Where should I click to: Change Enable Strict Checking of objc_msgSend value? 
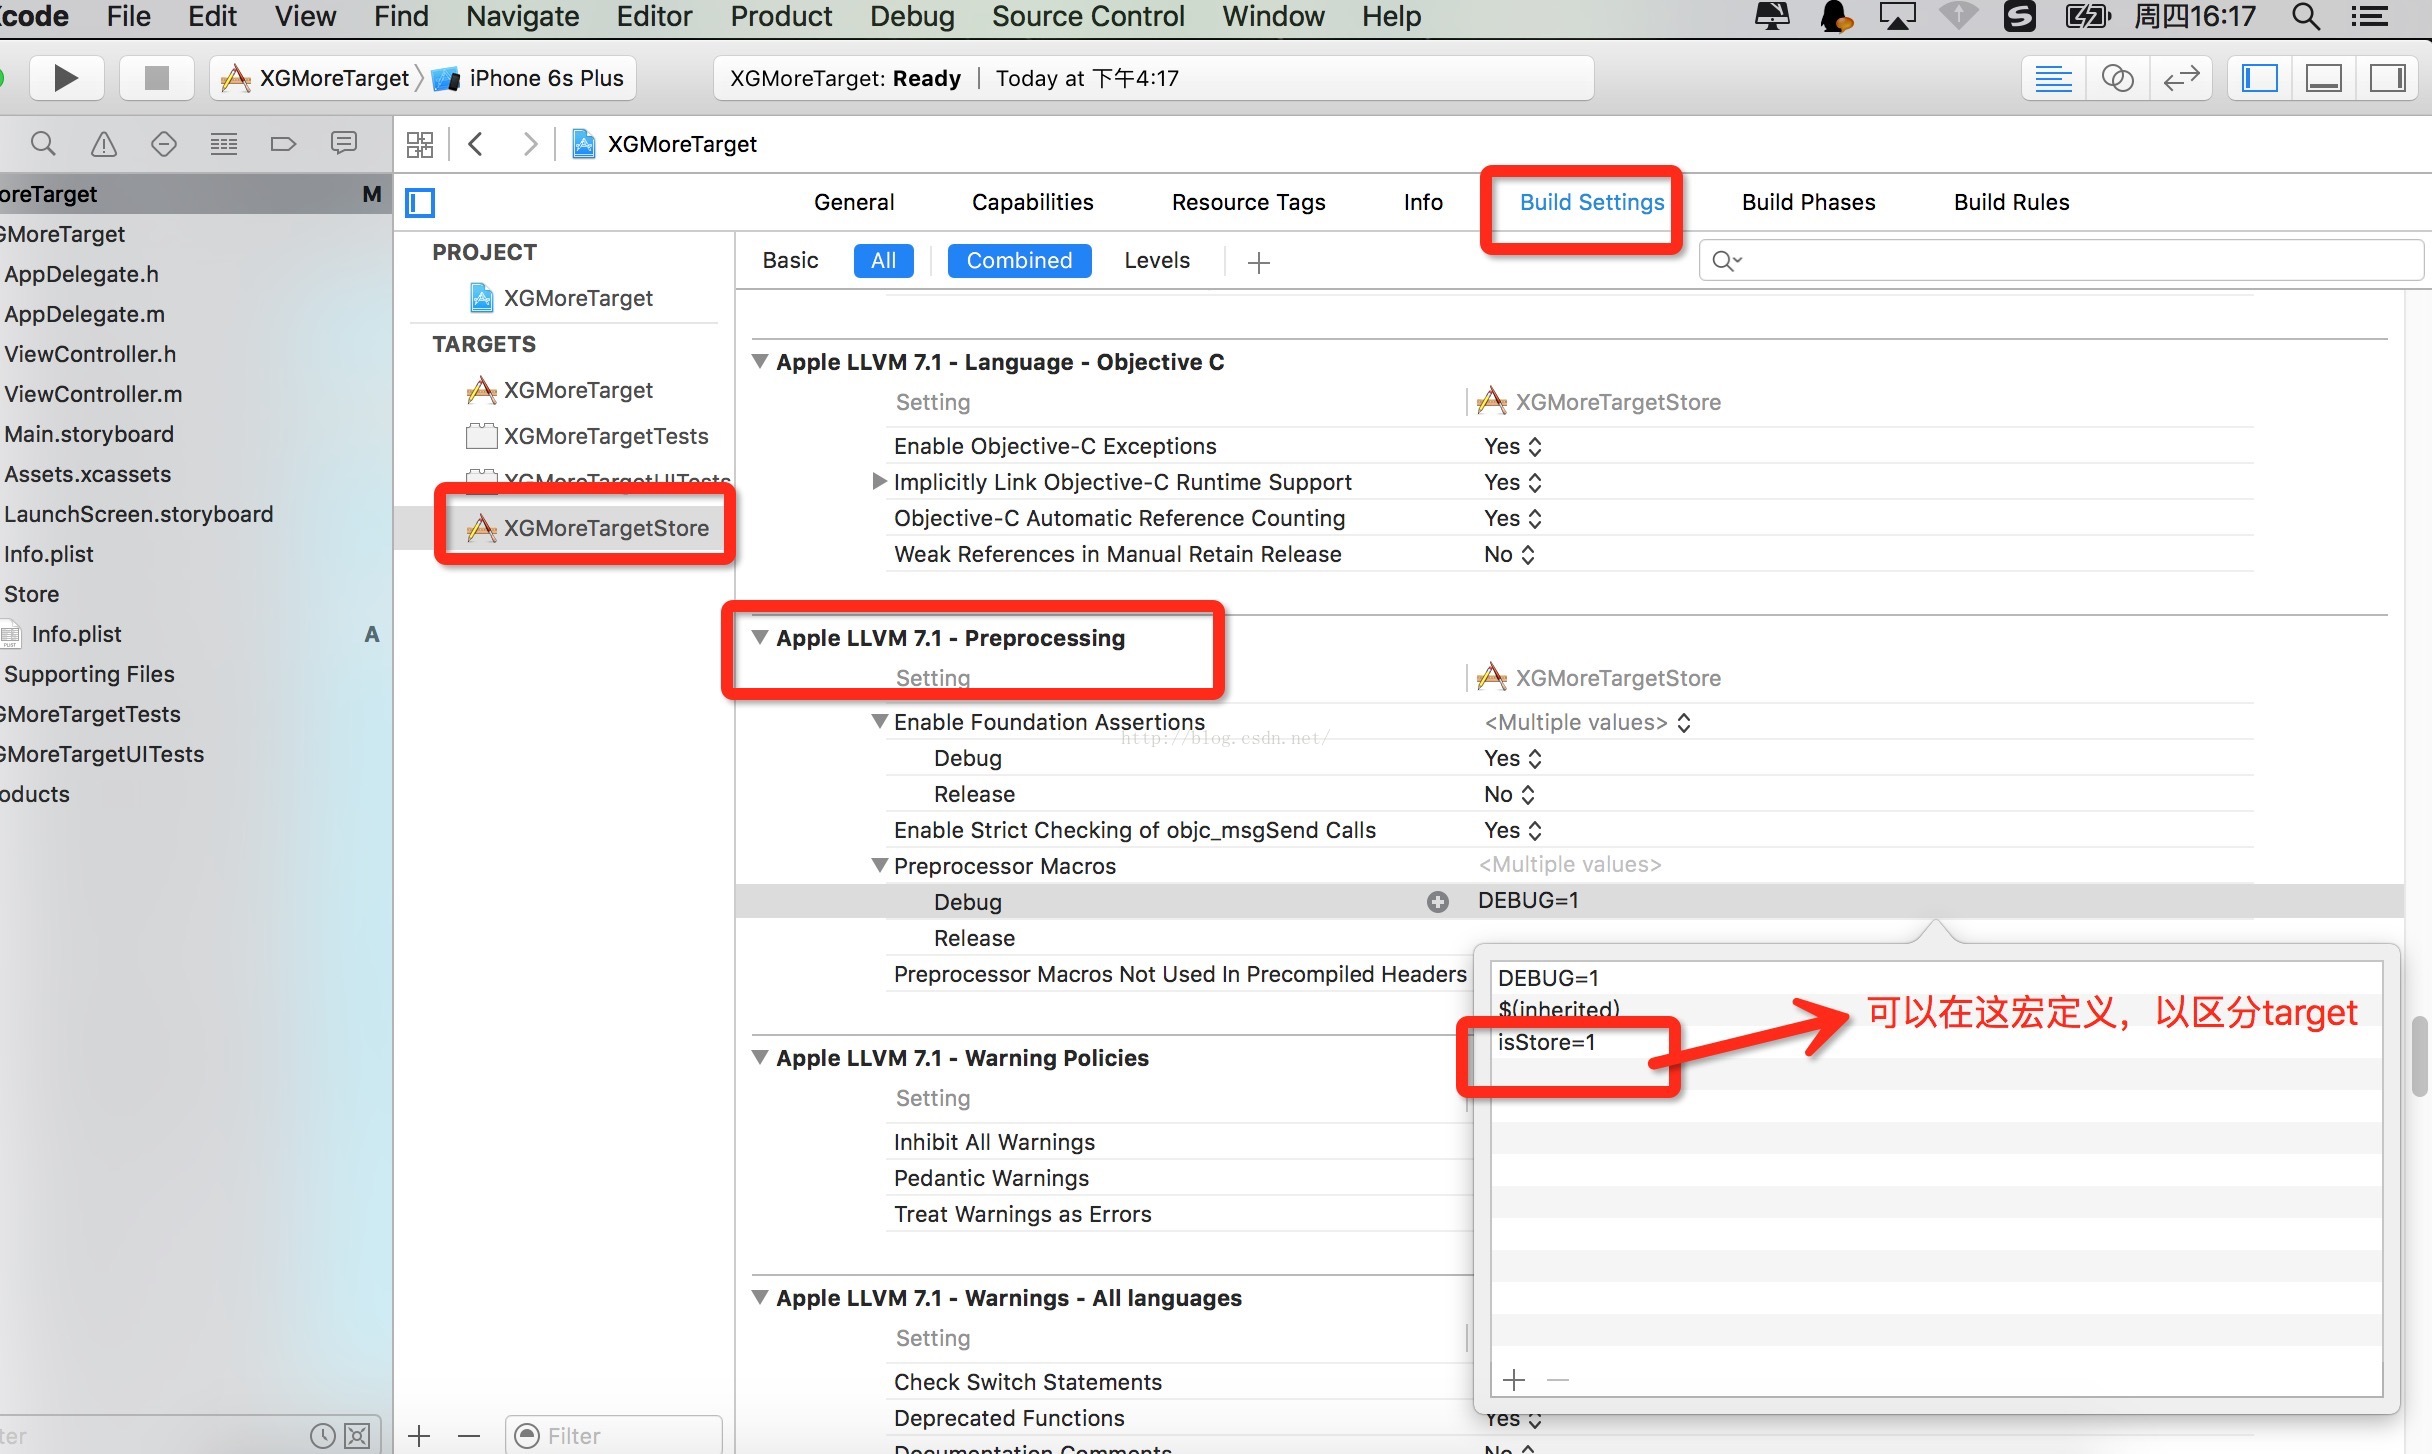(1513, 830)
